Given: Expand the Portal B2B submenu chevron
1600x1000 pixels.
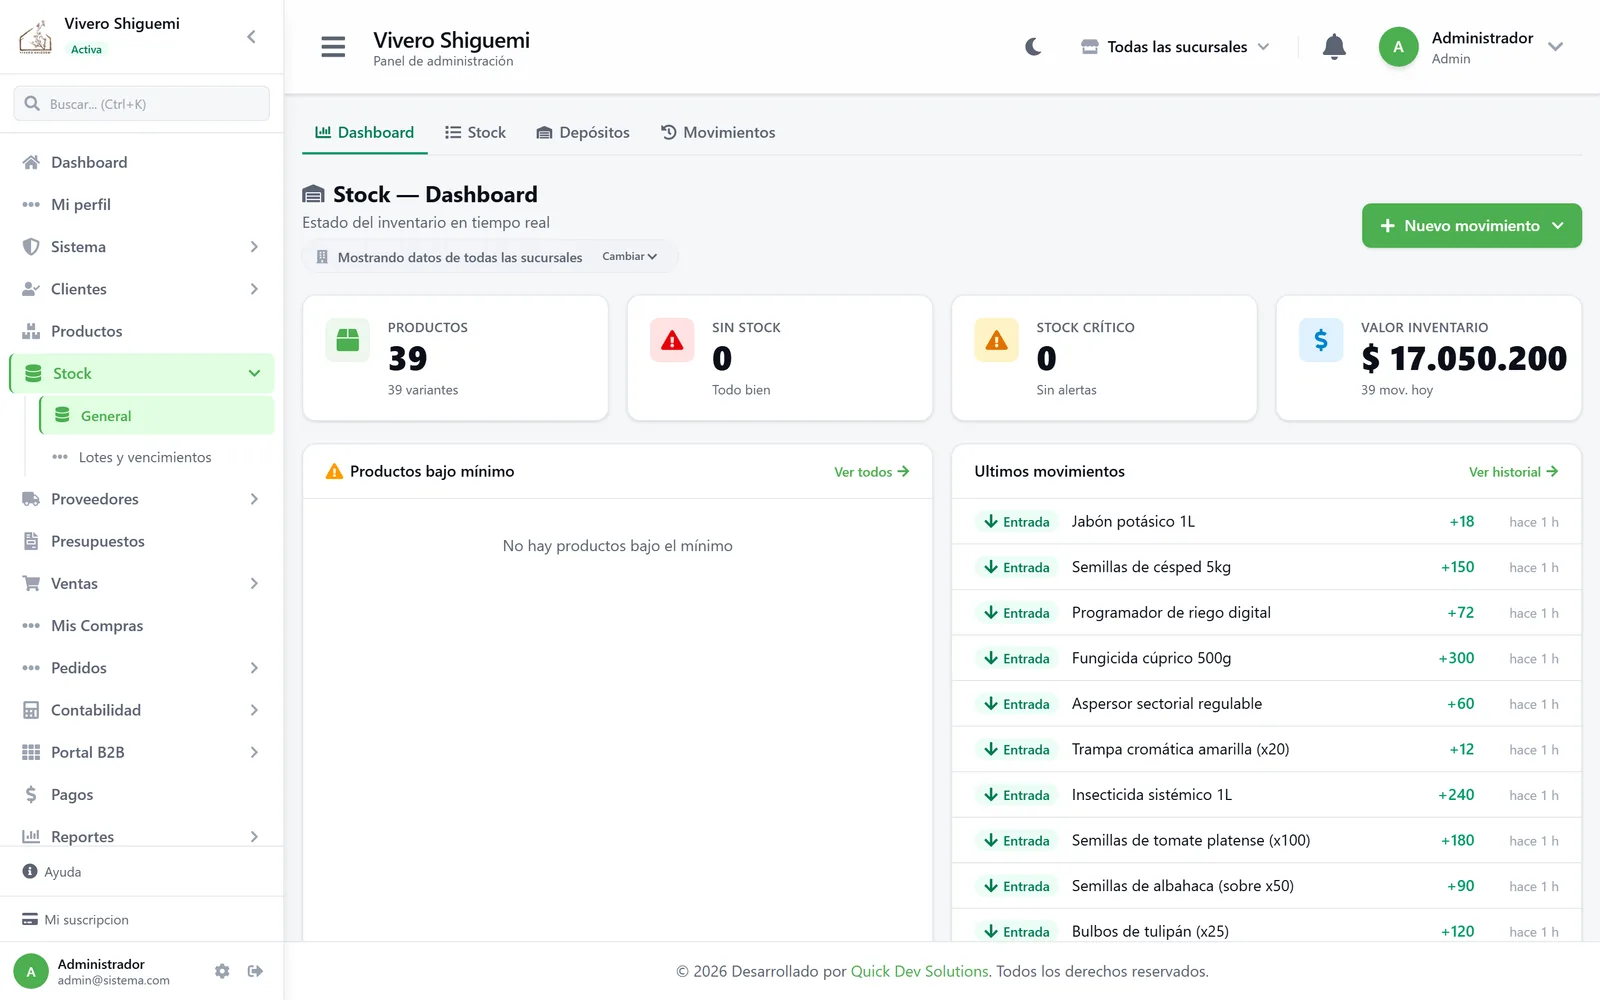Looking at the screenshot, I should point(254,752).
